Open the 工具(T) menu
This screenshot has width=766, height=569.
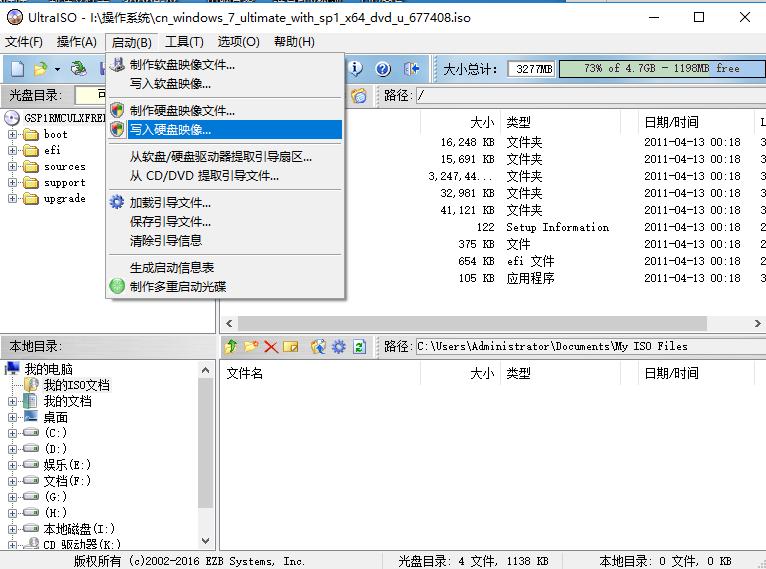184,42
